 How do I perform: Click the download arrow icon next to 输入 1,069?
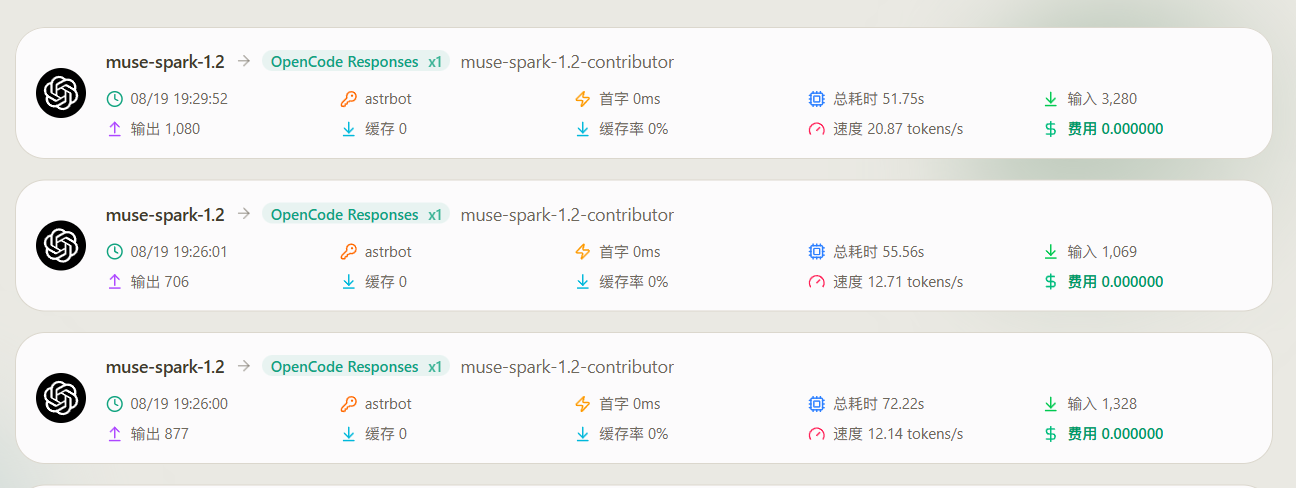coord(1051,252)
